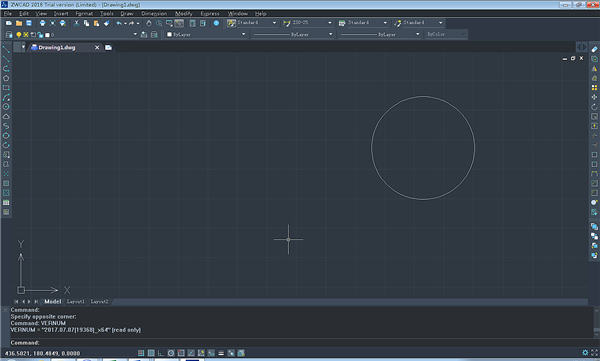Viewport: 600px width, 361px height.
Task: Open the ByLayer color dropdown
Action: [x=207, y=34]
